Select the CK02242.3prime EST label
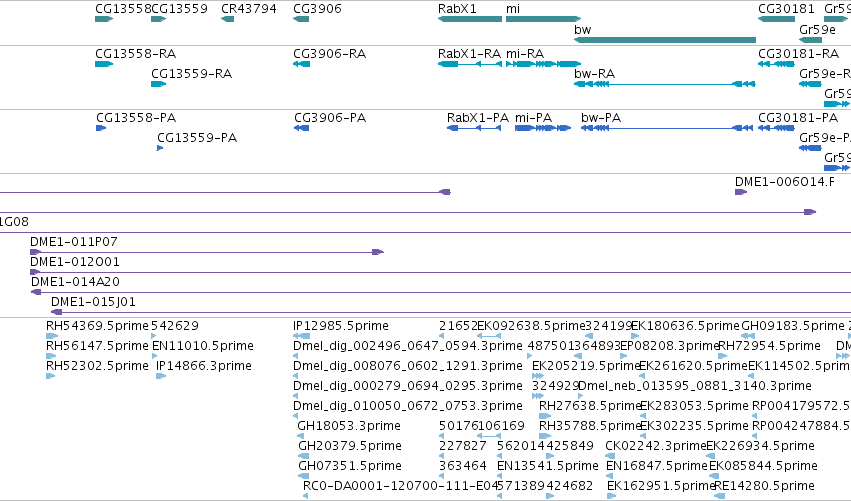 click(x=656, y=446)
